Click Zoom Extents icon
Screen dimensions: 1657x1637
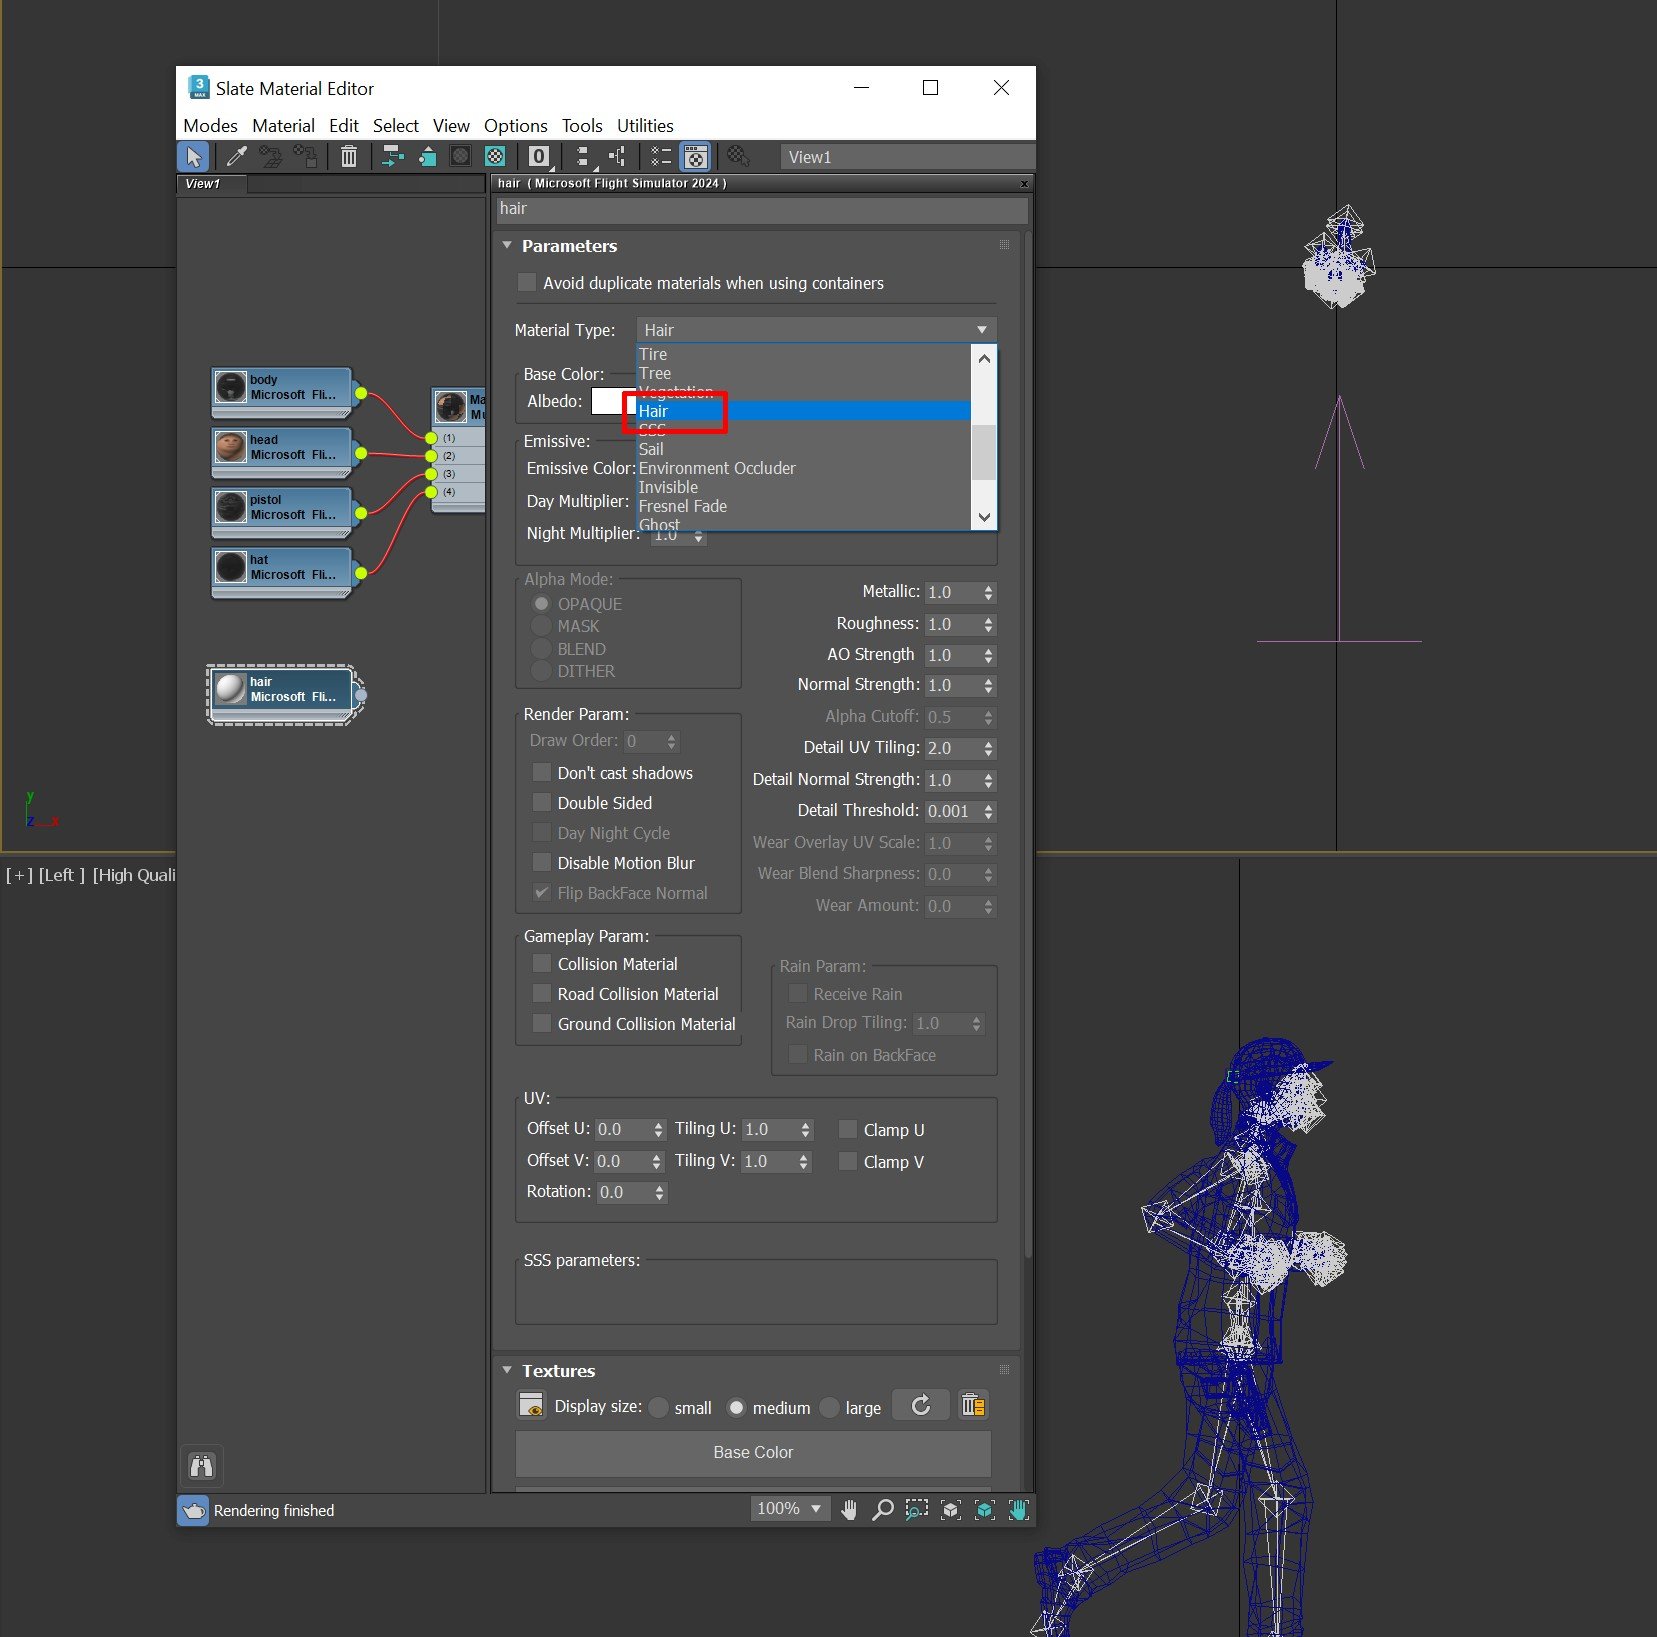[951, 1510]
